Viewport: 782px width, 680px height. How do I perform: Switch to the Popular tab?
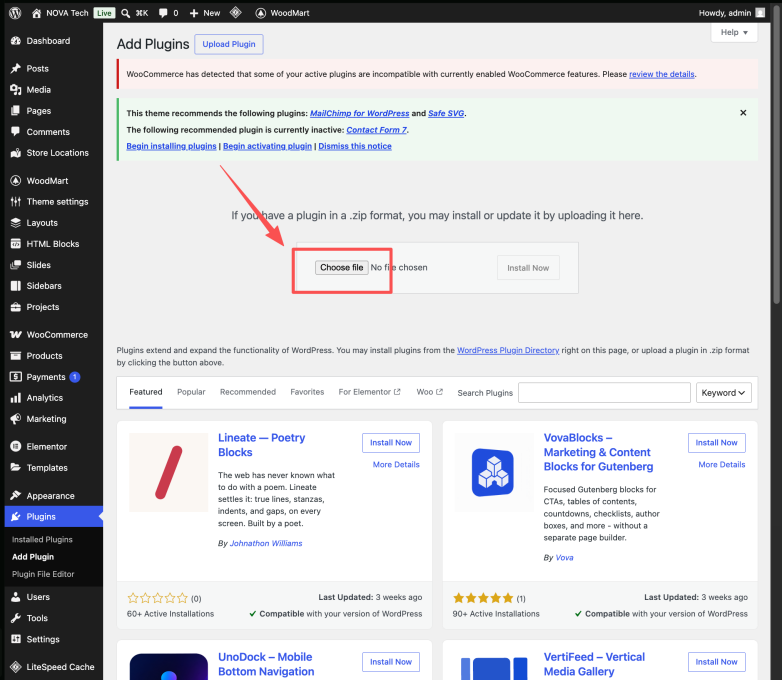point(191,392)
